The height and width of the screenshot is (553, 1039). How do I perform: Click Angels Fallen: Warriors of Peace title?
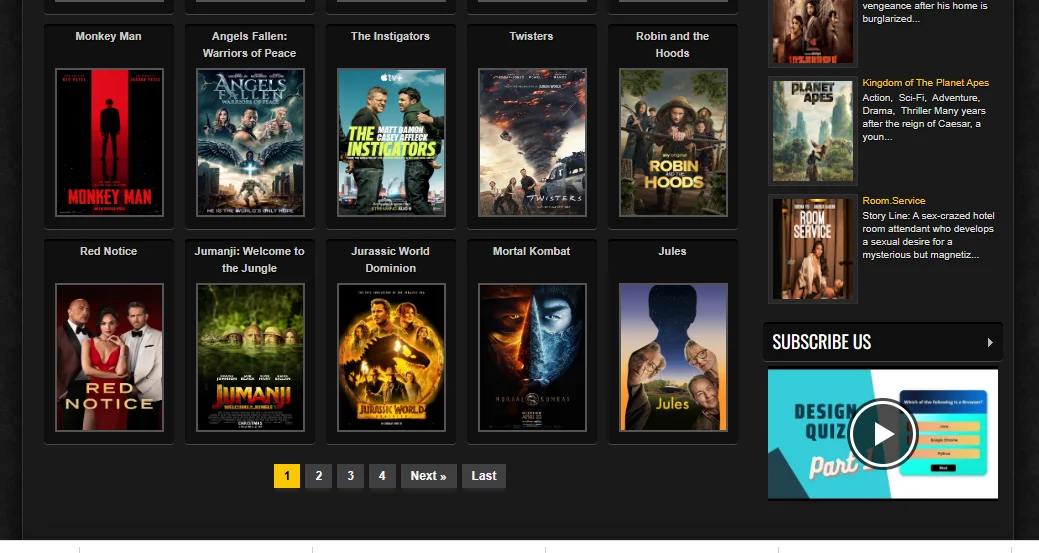pyautogui.click(x=249, y=44)
